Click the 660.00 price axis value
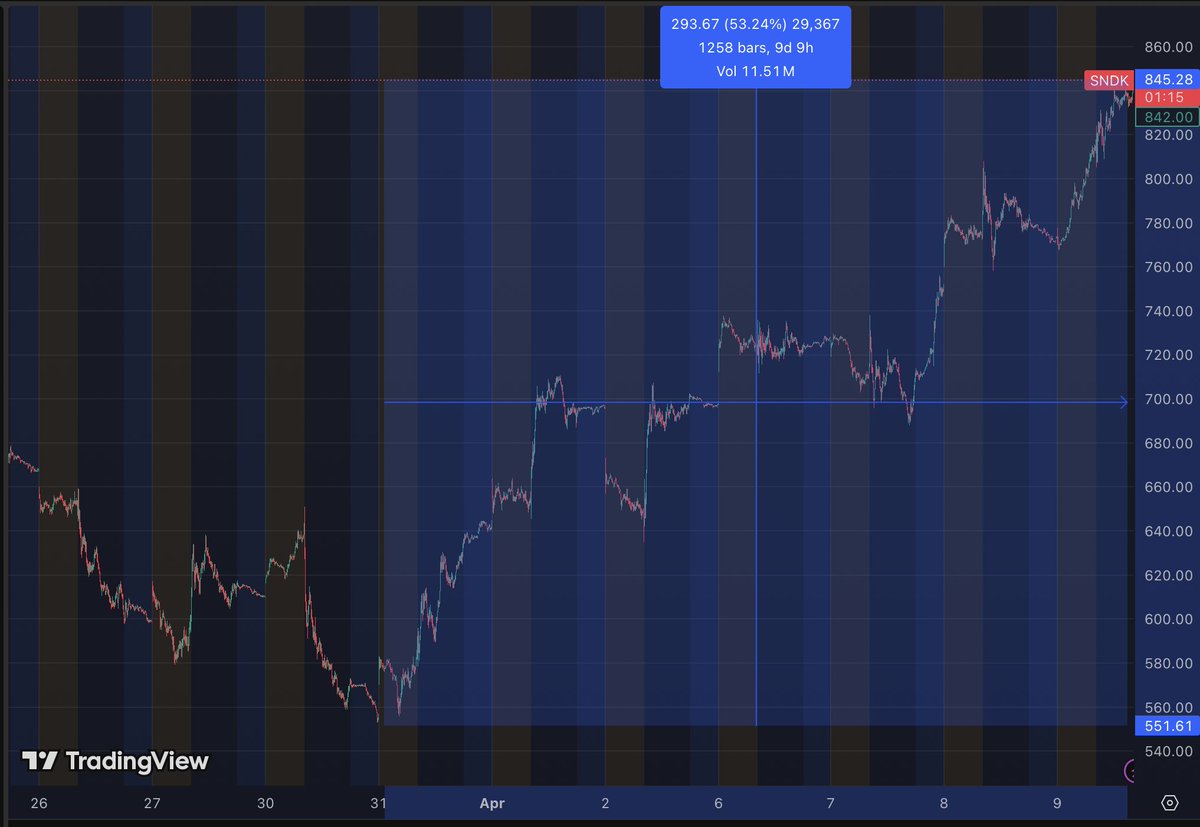 click(x=1167, y=487)
